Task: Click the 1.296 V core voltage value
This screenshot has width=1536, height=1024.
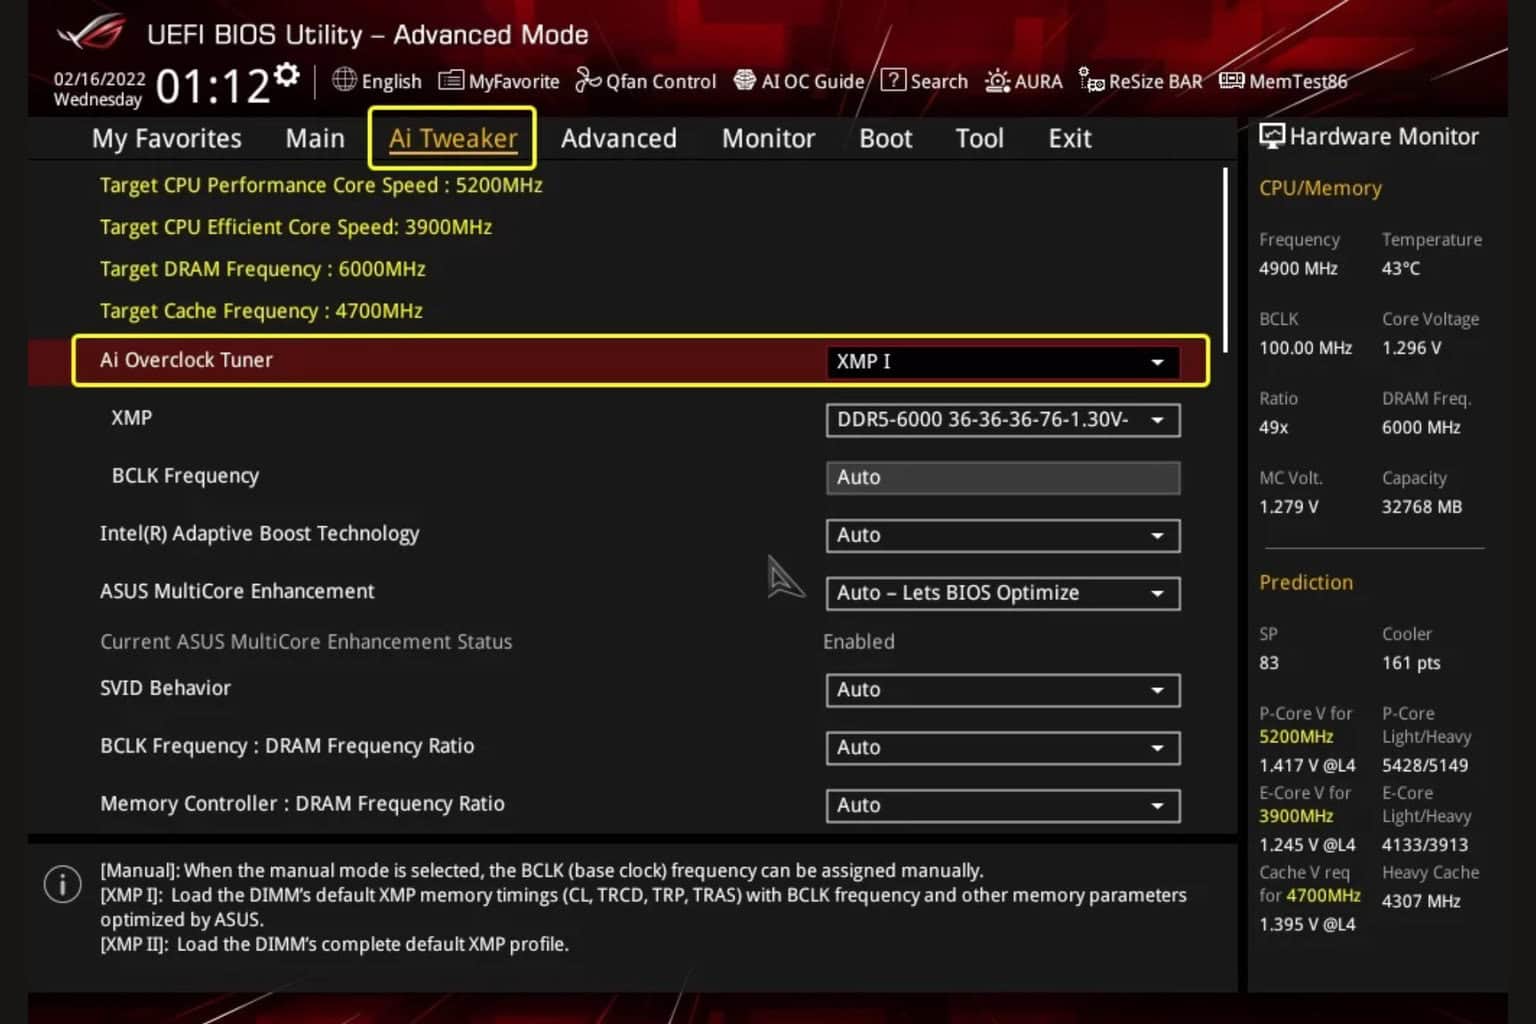Action: [x=1411, y=348]
